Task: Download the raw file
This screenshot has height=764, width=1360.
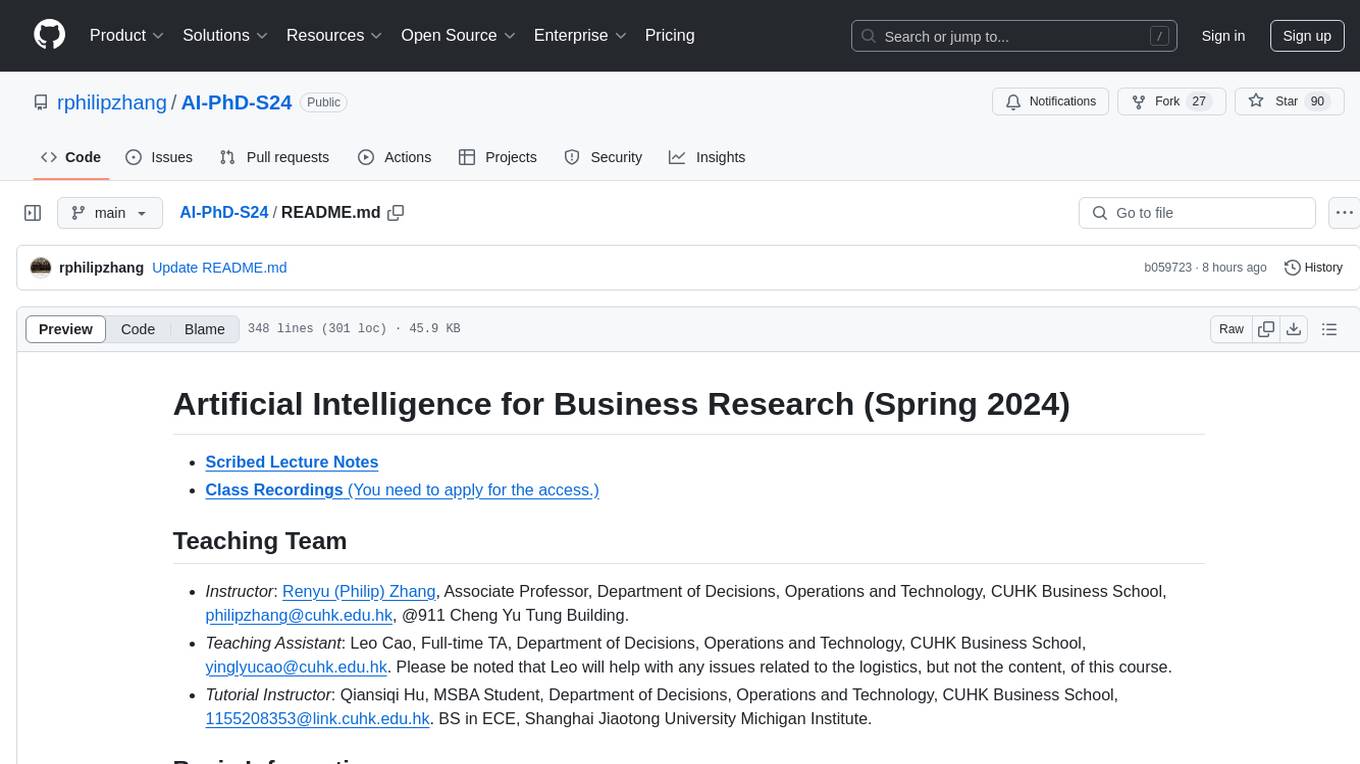Action: click(1293, 329)
